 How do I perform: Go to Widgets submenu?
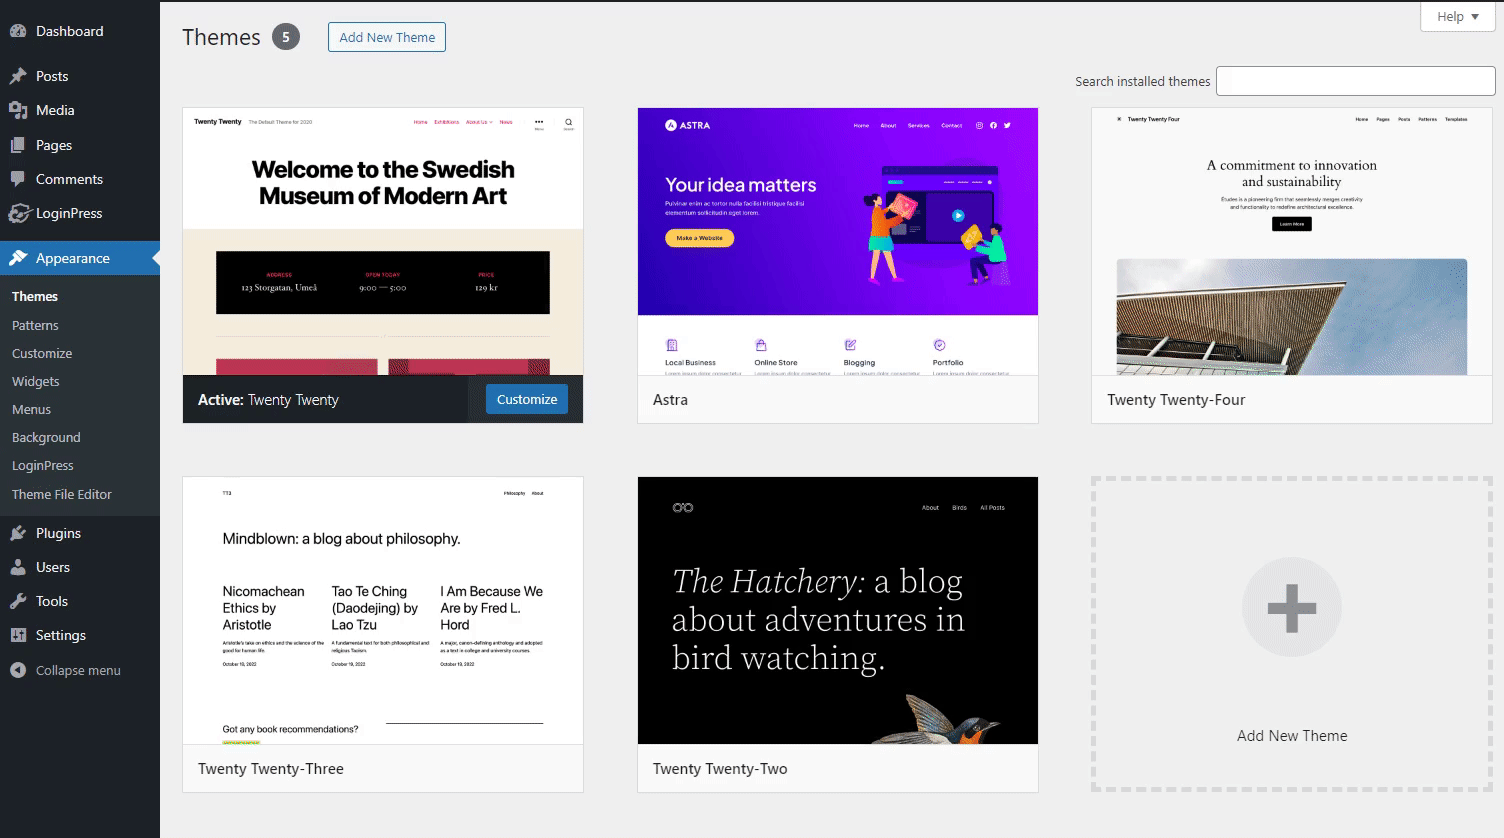click(36, 381)
